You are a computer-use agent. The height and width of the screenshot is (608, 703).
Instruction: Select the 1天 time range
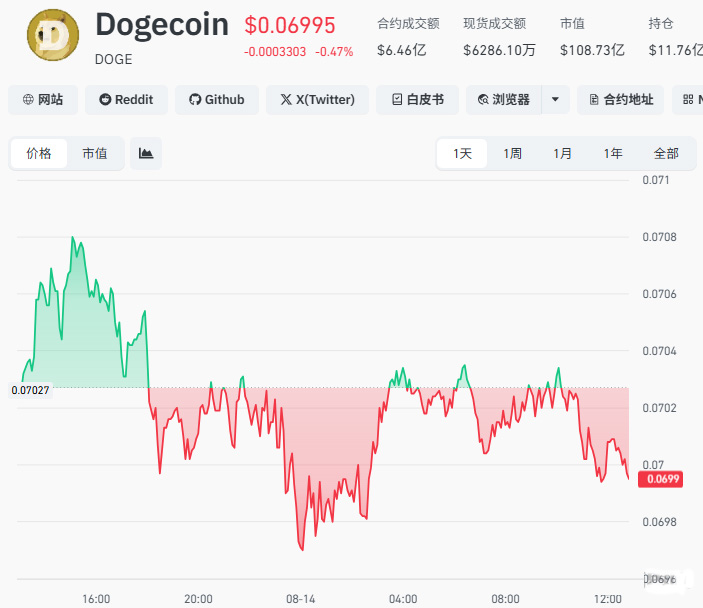pyautogui.click(x=462, y=154)
